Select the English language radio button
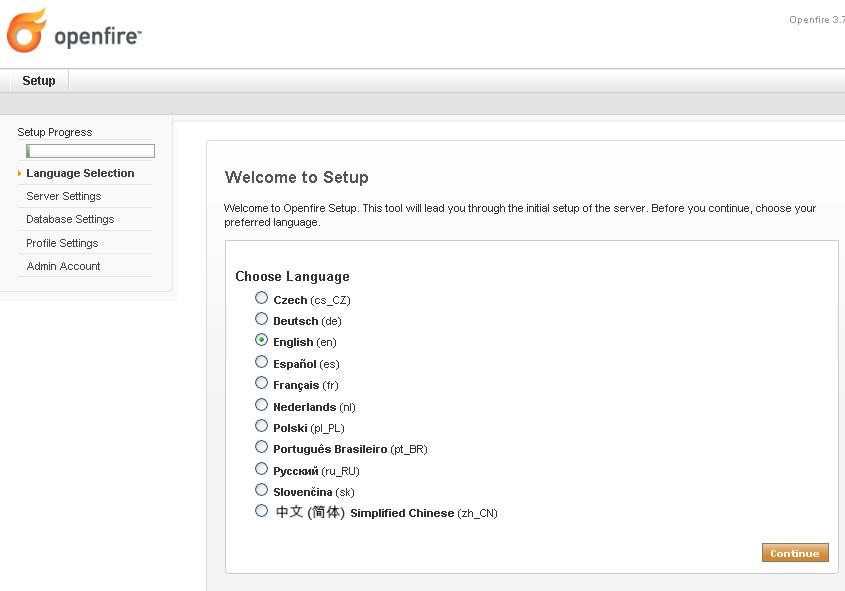The image size is (845, 591). pyautogui.click(x=261, y=340)
